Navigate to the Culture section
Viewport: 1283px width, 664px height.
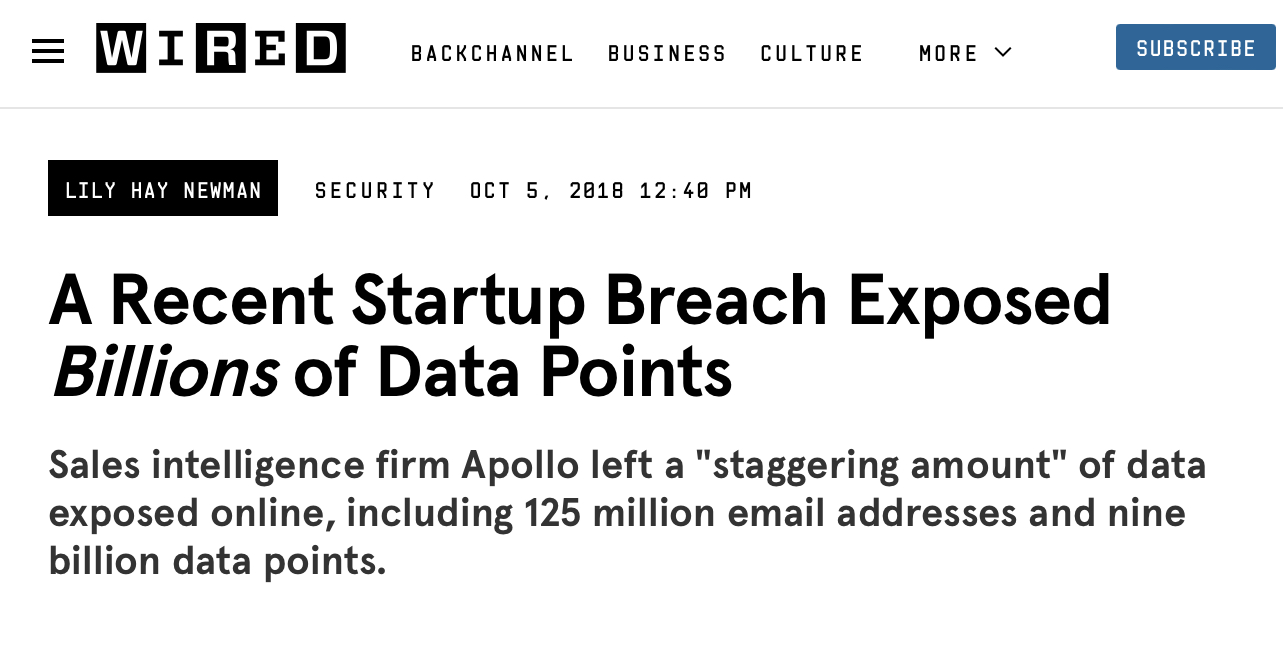click(x=811, y=53)
